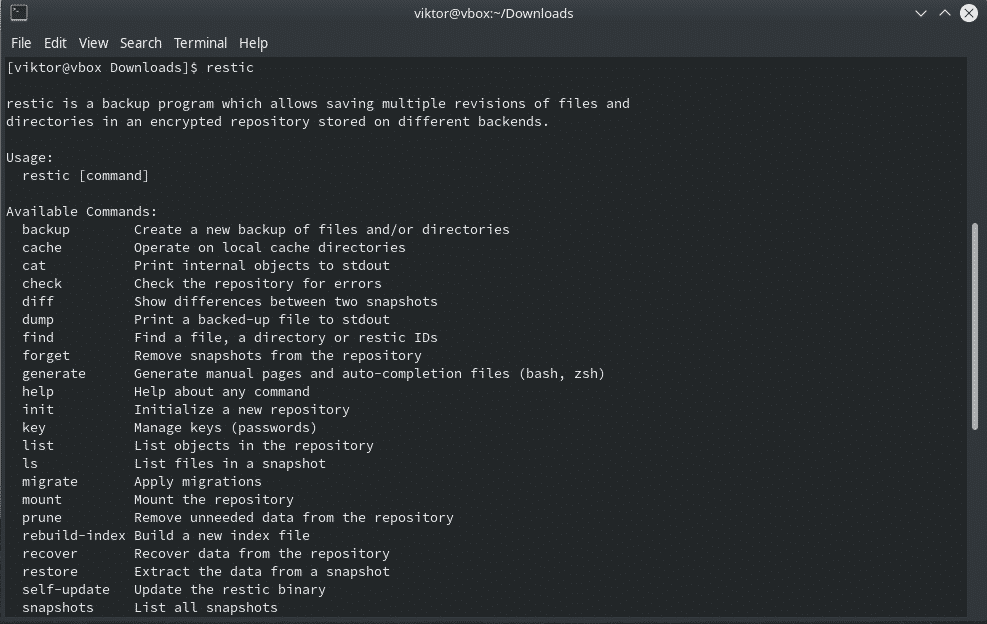Viewport: 987px width, 624px height.
Task: Click the 'self-update' command entry
Action: 66,590
